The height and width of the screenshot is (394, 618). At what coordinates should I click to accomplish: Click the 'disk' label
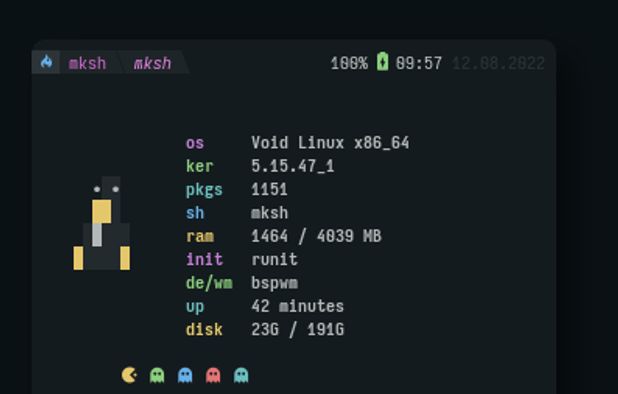coord(204,329)
